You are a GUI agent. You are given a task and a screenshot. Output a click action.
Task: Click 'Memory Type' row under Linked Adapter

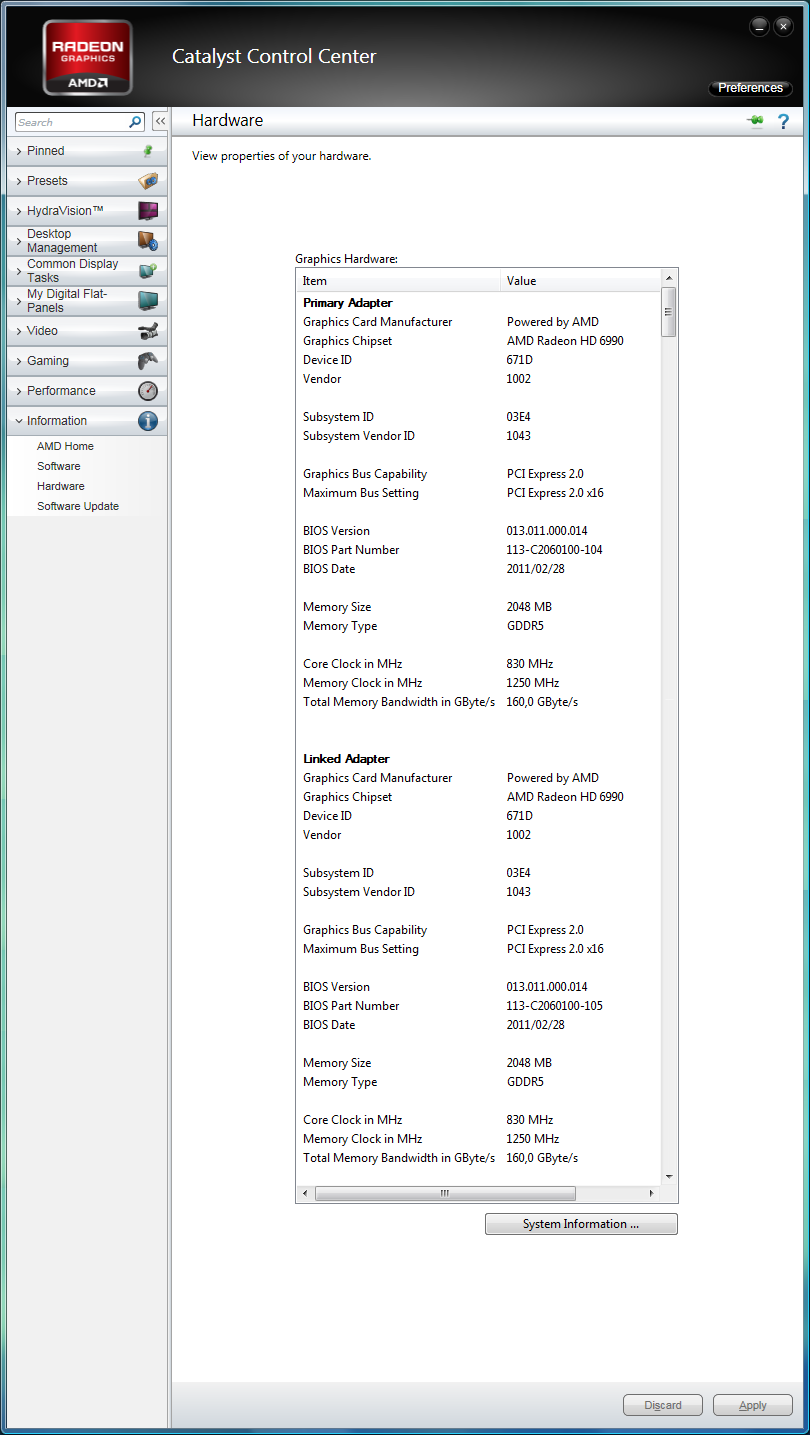pyautogui.click(x=479, y=1082)
